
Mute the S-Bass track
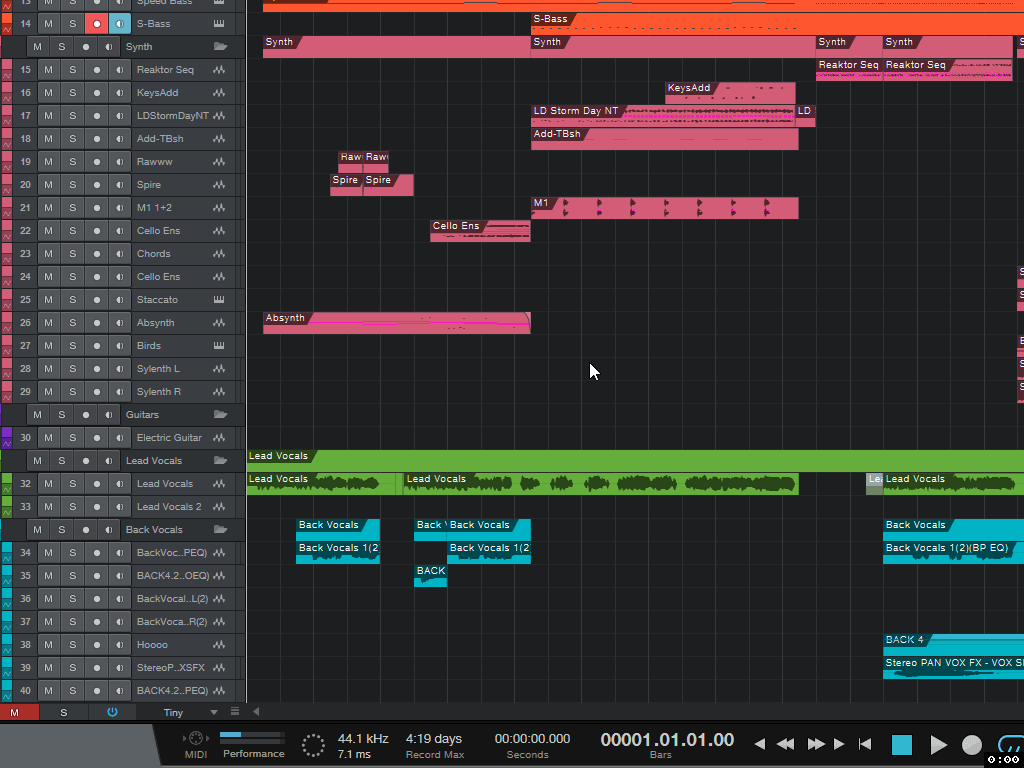[x=48, y=24]
